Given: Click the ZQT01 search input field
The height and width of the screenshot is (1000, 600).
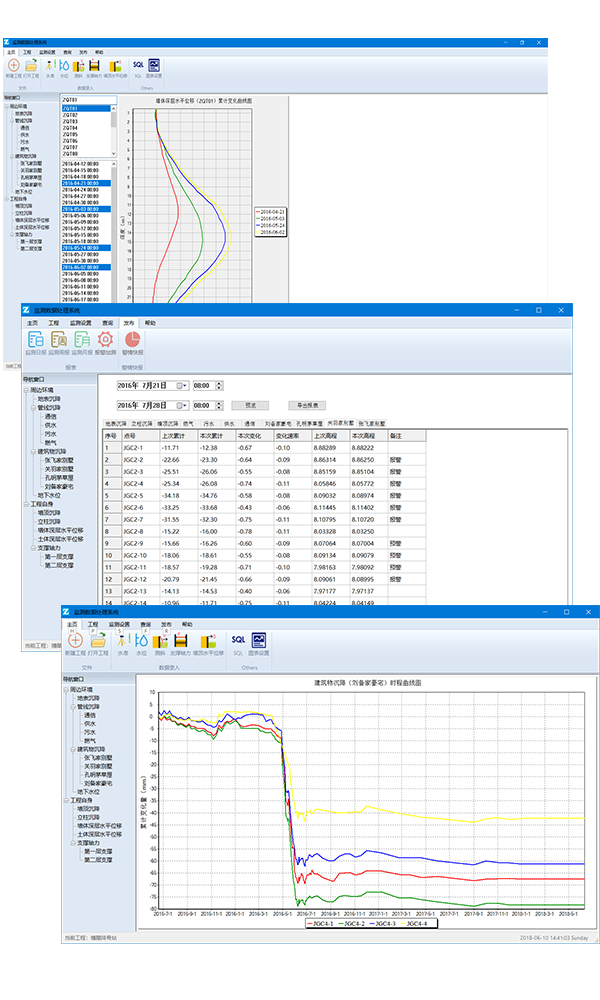Looking at the screenshot, I should tap(89, 100).
